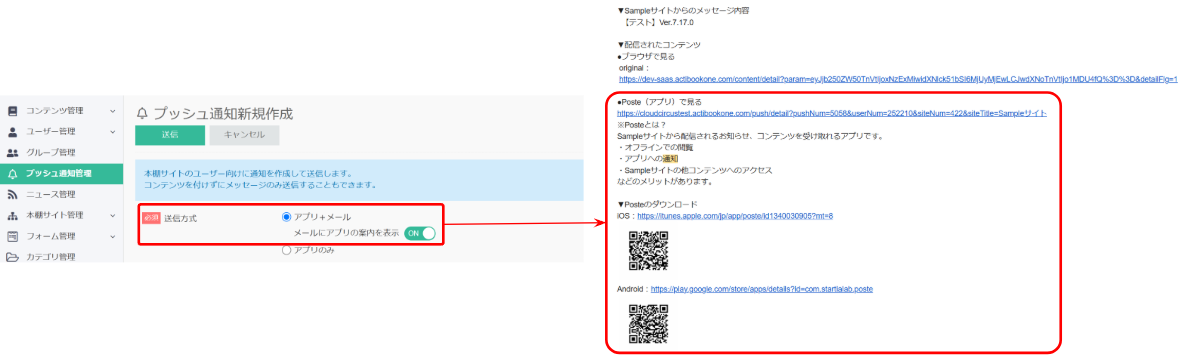Click the ※Posteとは？ text
Screen dimensions: 1193x361
[x=642, y=124]
